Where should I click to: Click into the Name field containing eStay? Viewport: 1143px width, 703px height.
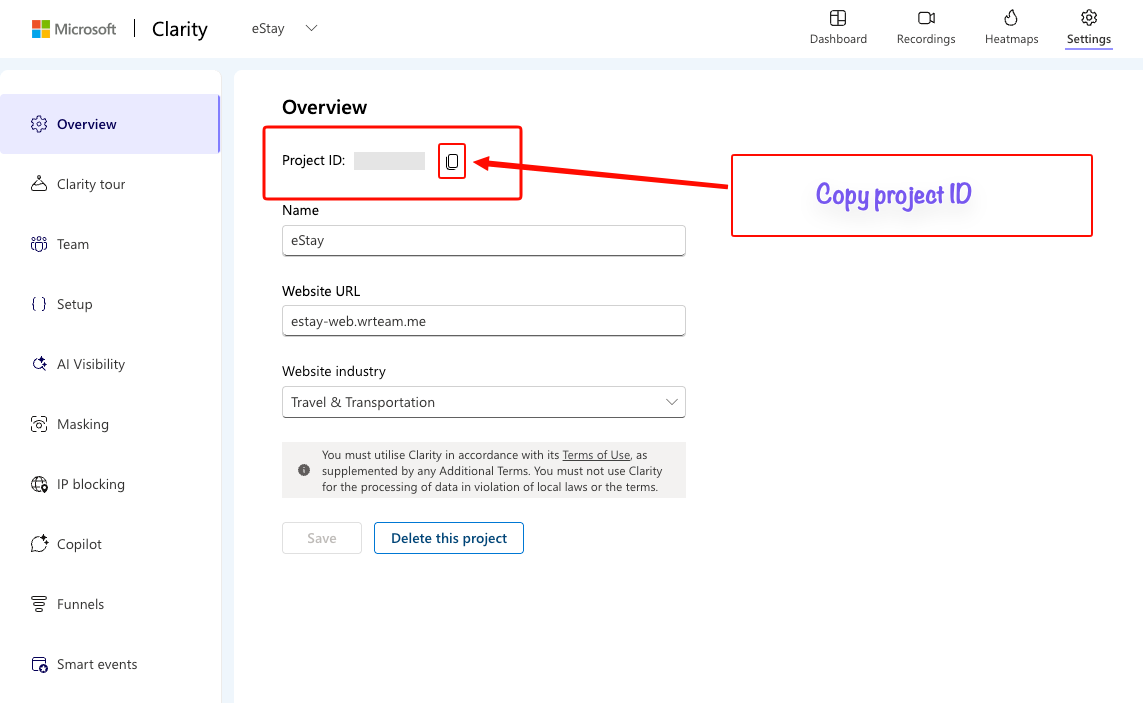pos(483,241)
